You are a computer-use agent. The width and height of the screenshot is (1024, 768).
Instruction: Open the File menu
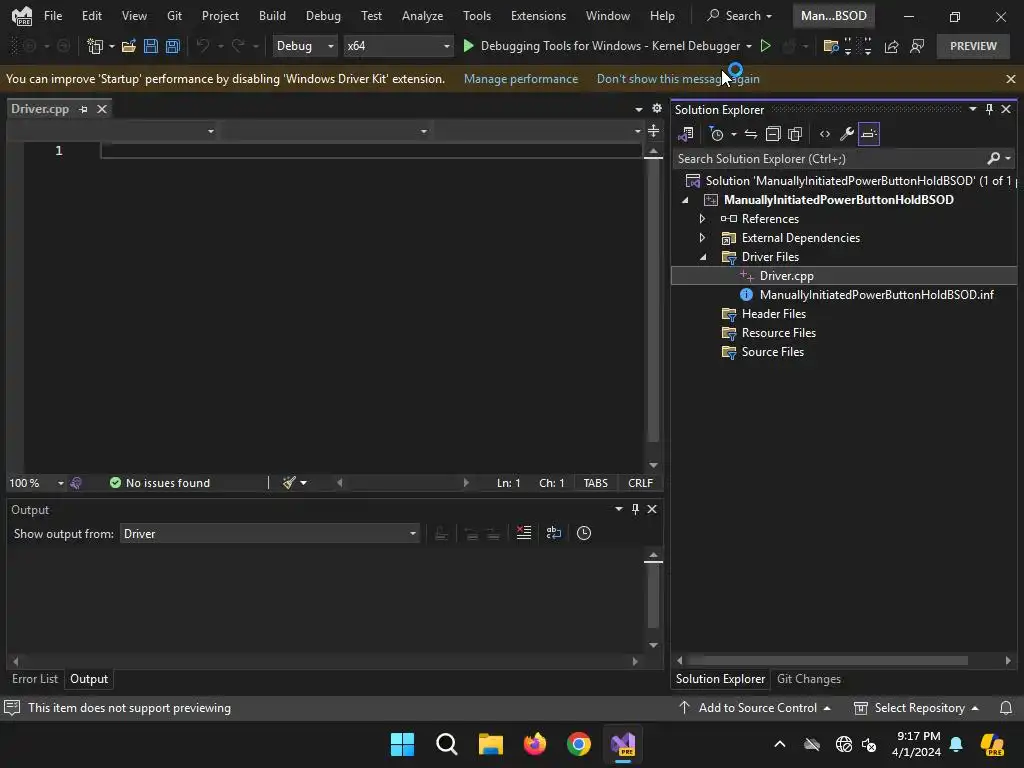[x=53, y=16]
